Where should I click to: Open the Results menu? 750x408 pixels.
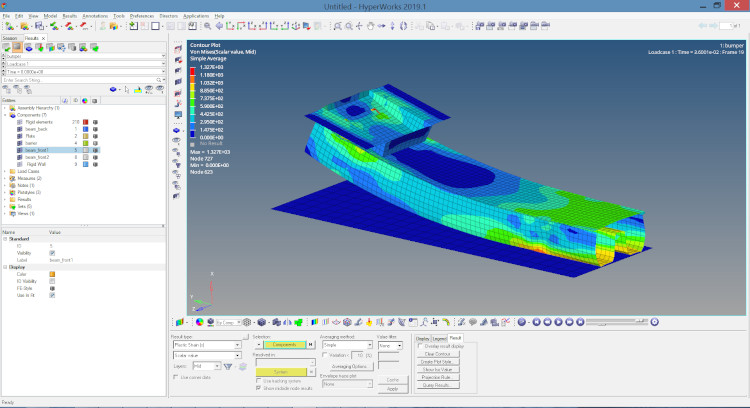[x=69, y=17]
